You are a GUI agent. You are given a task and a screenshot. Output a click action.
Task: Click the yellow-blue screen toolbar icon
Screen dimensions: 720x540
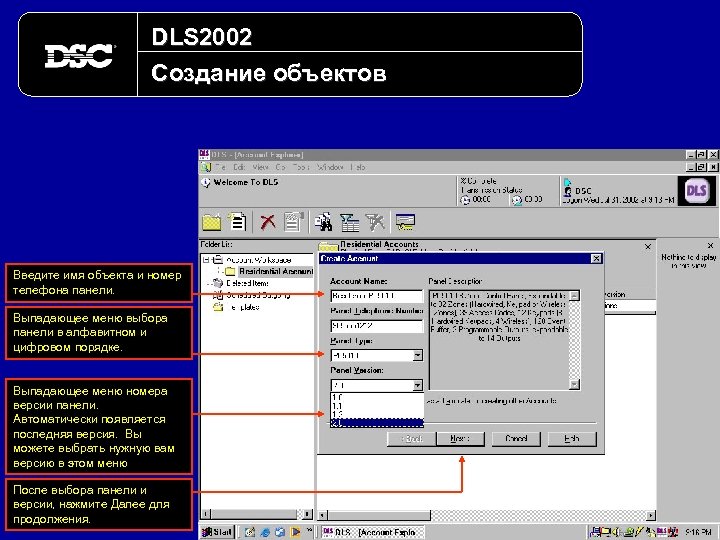[405, 222]
